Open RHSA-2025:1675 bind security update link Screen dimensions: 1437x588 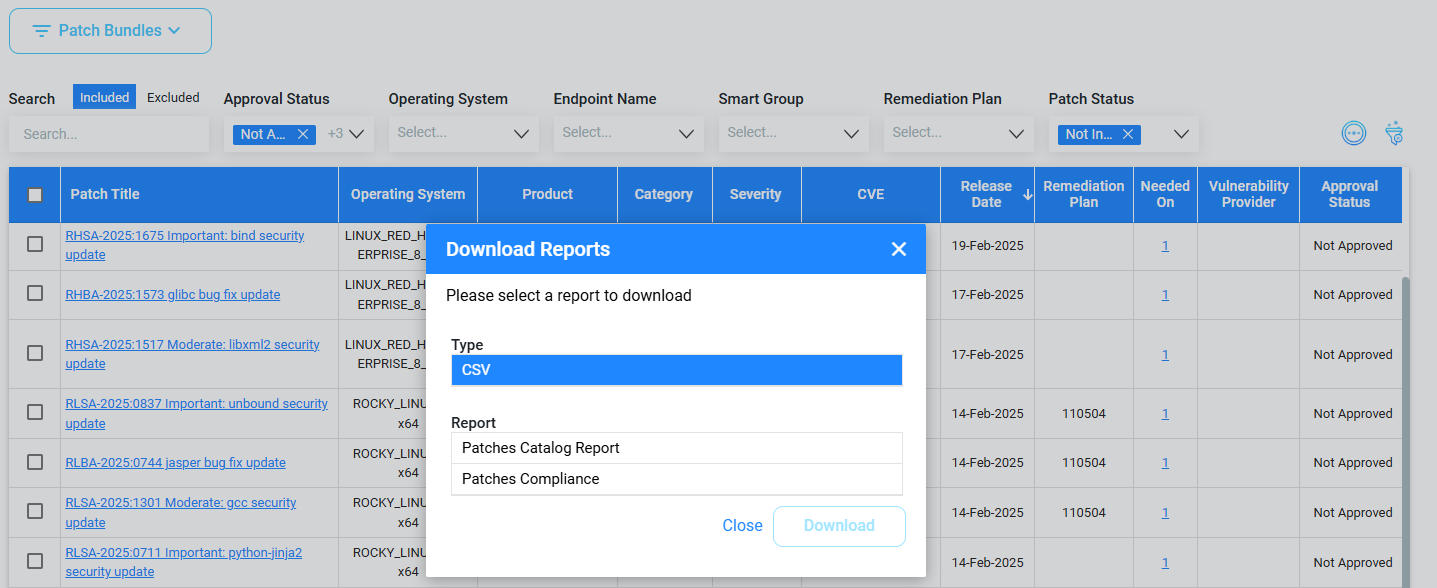click(185, 245)
